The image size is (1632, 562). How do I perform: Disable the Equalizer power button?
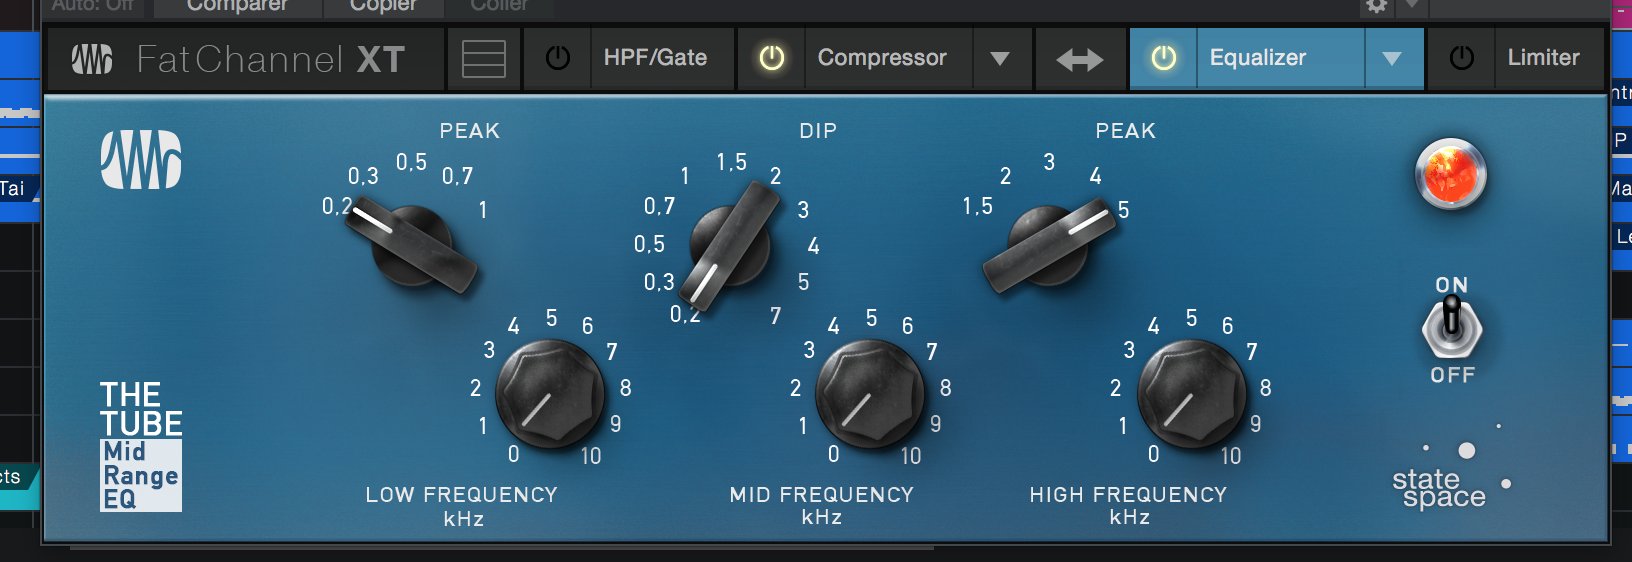point(1164,58)
